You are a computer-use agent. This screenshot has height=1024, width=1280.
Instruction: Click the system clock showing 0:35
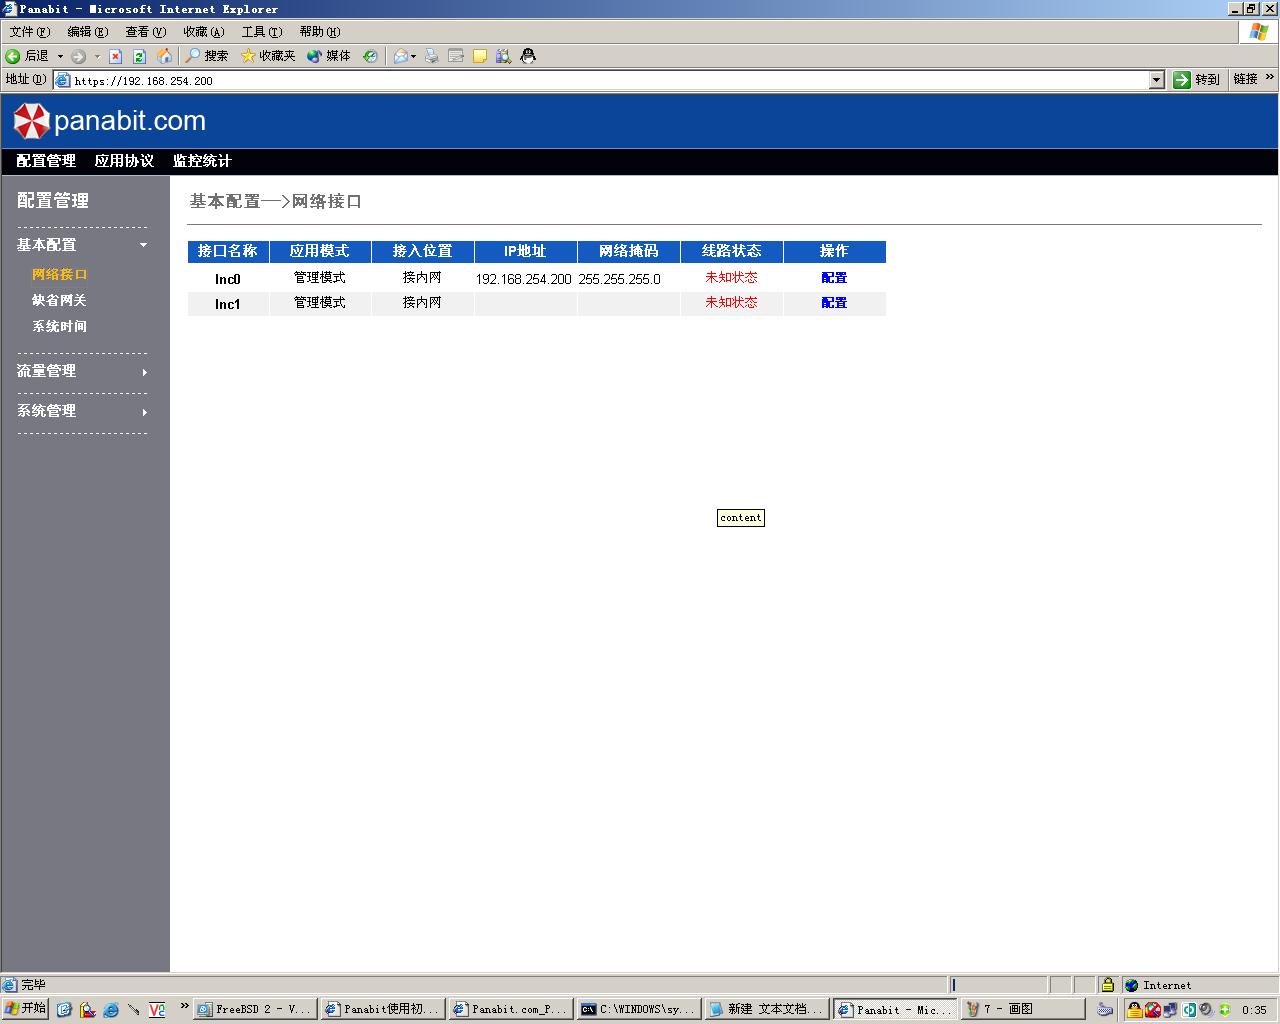(x=1254, y=1010)
